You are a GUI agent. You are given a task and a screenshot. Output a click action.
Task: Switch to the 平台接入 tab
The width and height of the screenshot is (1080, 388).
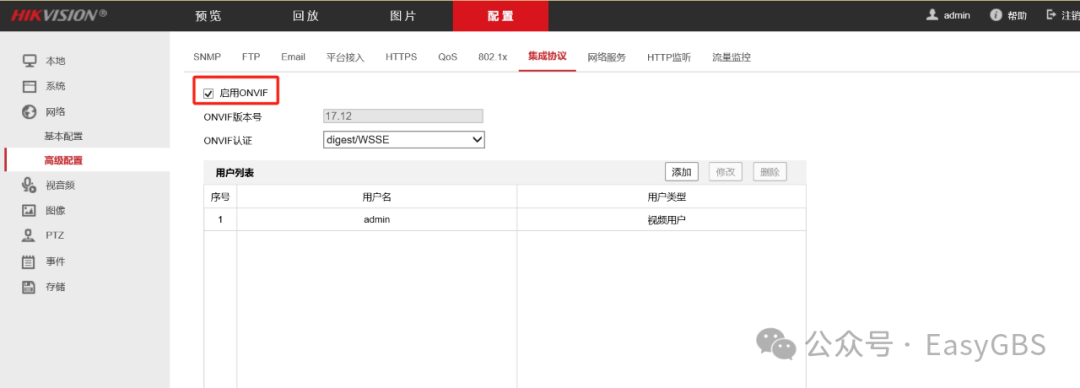(x=345, y=57)
